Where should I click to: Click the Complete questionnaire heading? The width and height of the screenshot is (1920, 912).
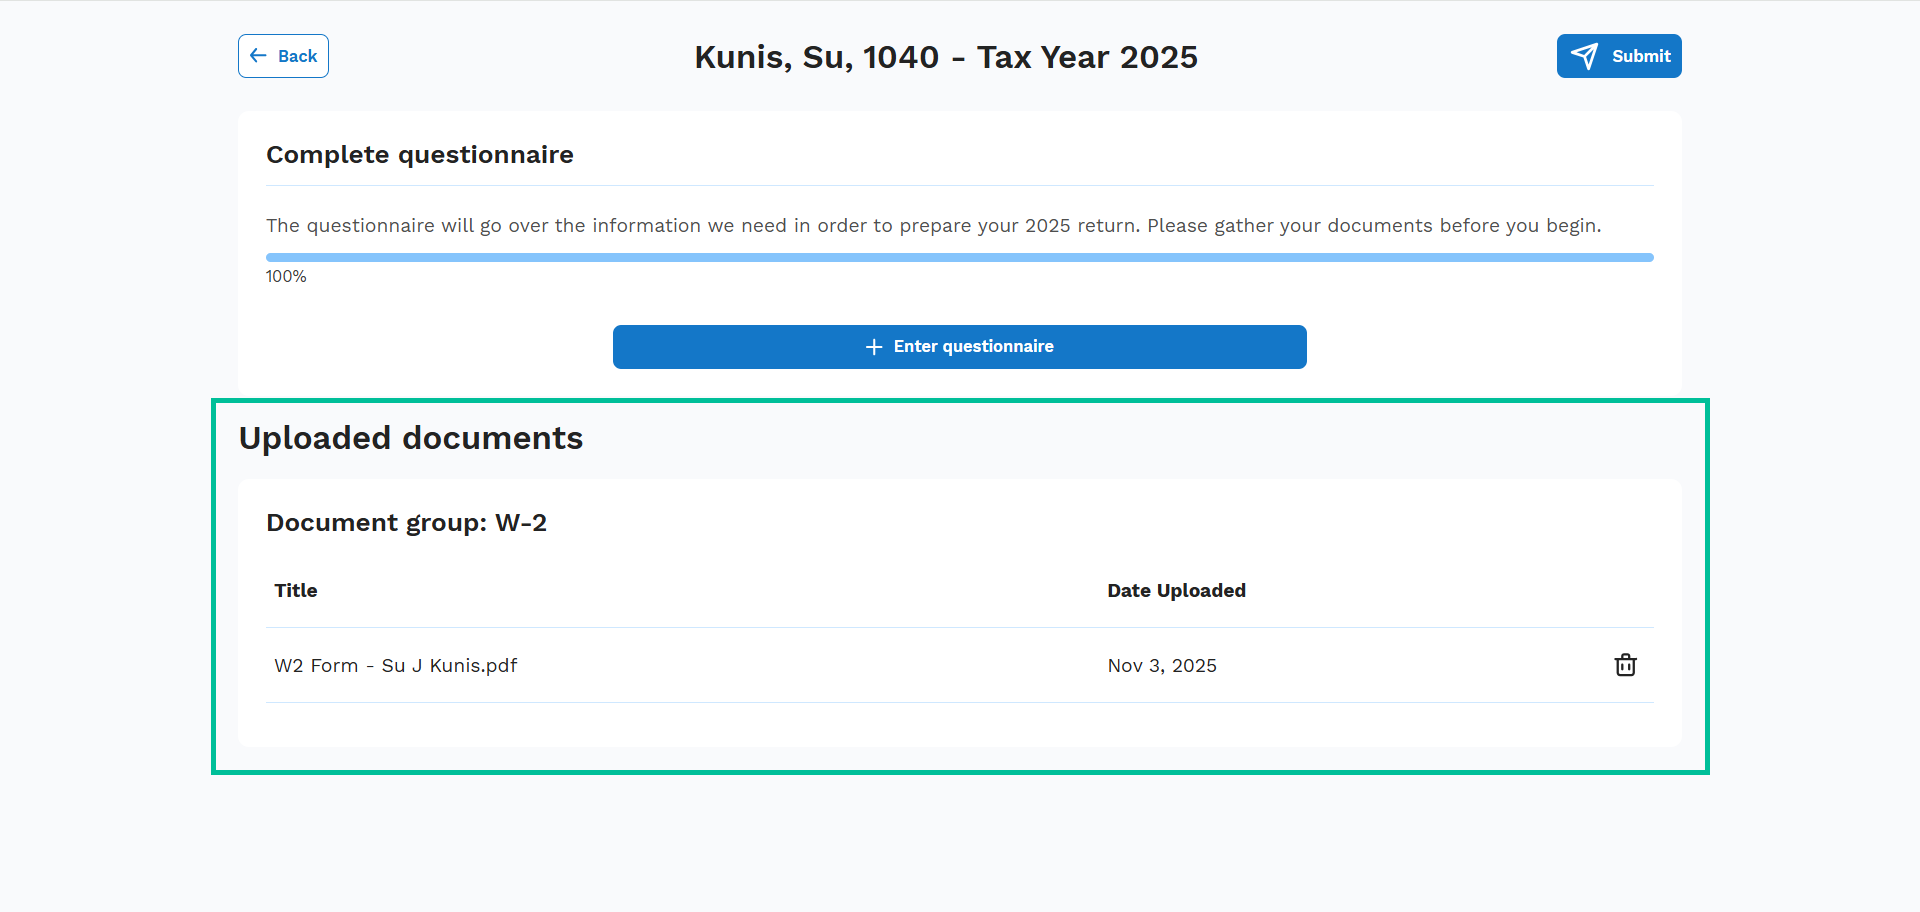tap(419, 155)
